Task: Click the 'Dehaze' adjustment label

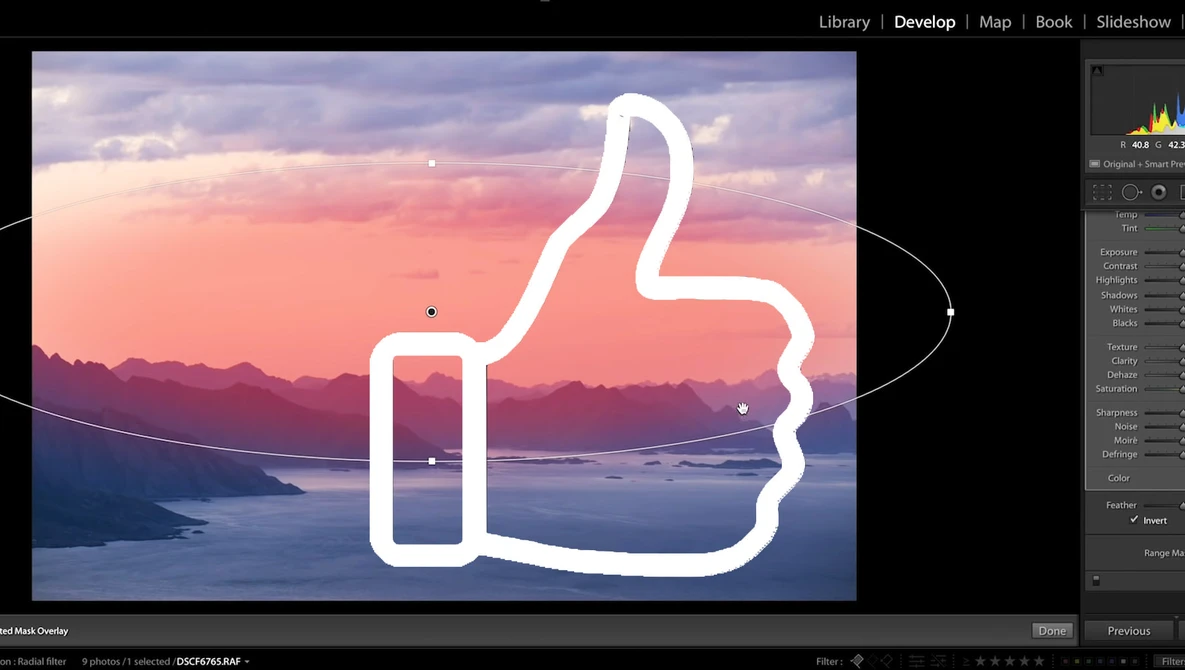Action: [1122, 375]
